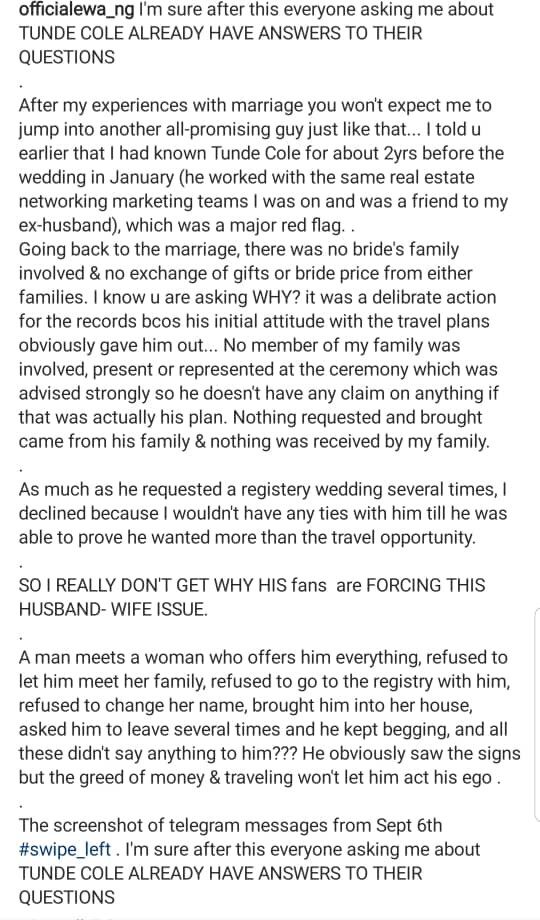Click the final 'QUESTIONS' word at the bottom
540x920 pixels.
coord(67,898)
